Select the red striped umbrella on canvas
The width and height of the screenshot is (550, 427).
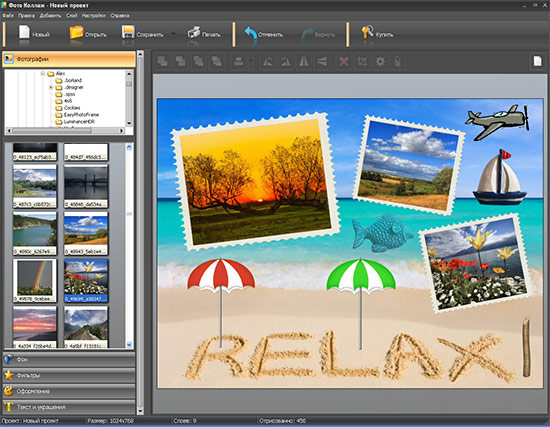tap(221, 302)
